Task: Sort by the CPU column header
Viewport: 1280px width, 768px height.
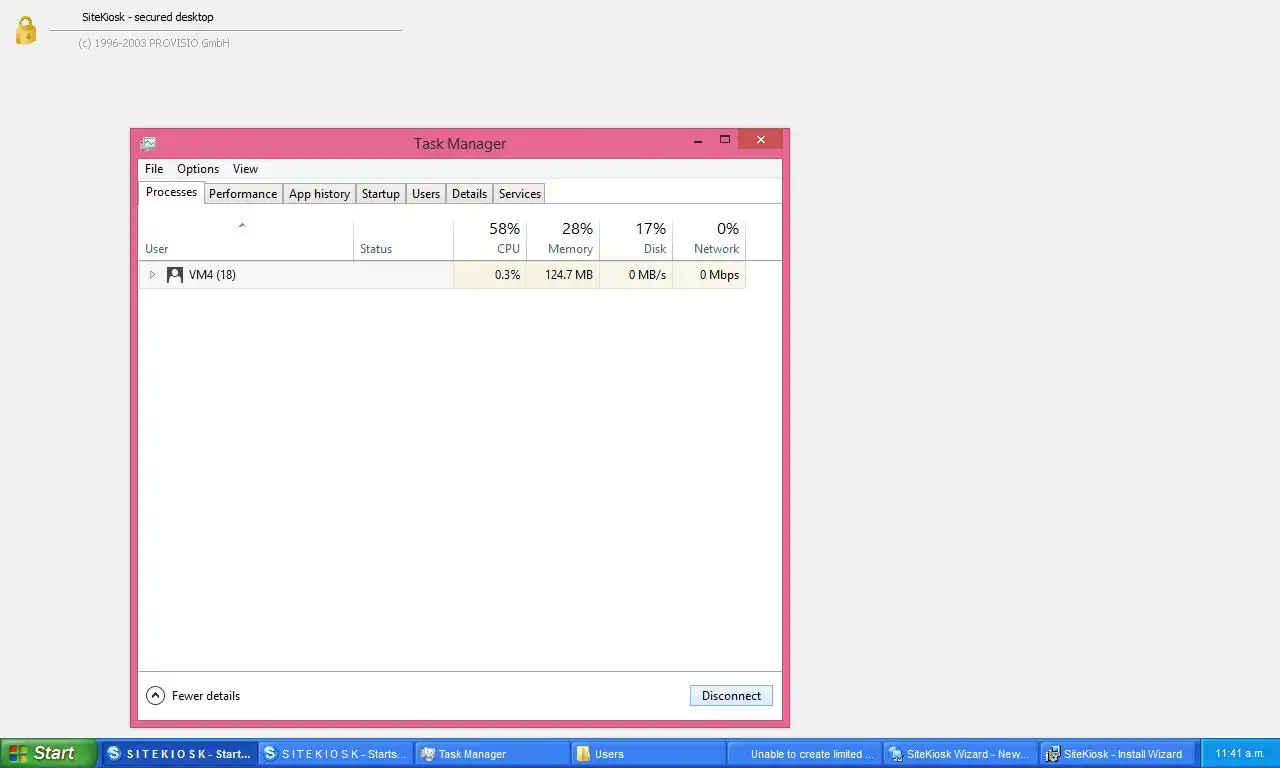Action: 490,240
